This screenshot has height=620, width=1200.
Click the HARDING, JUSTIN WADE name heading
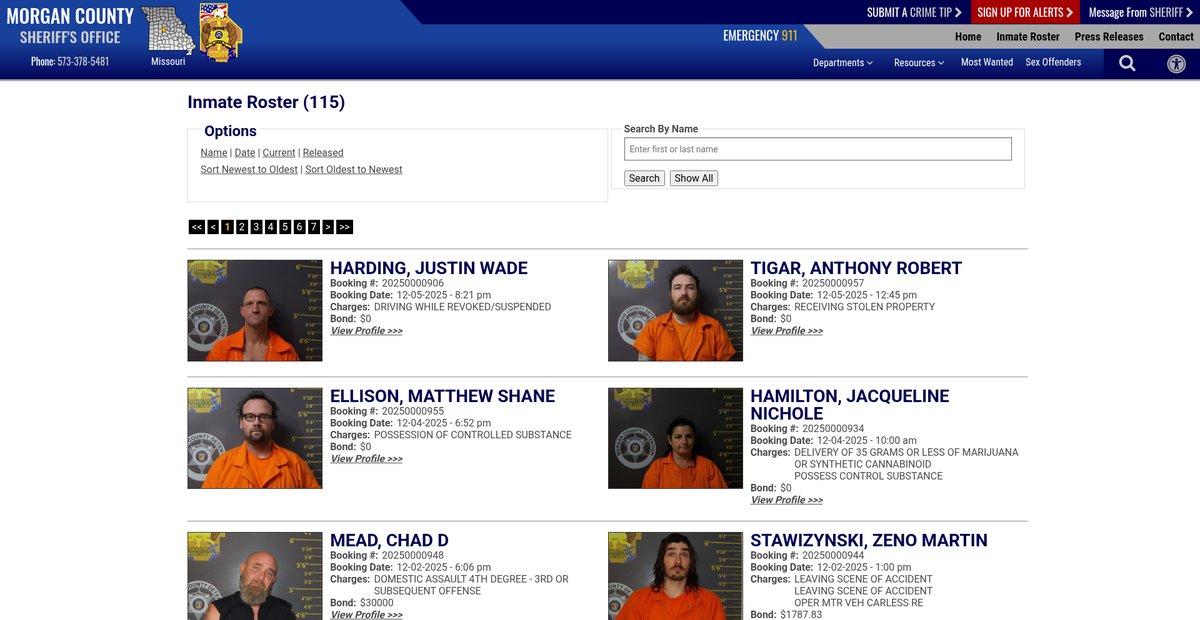point(429,268)
